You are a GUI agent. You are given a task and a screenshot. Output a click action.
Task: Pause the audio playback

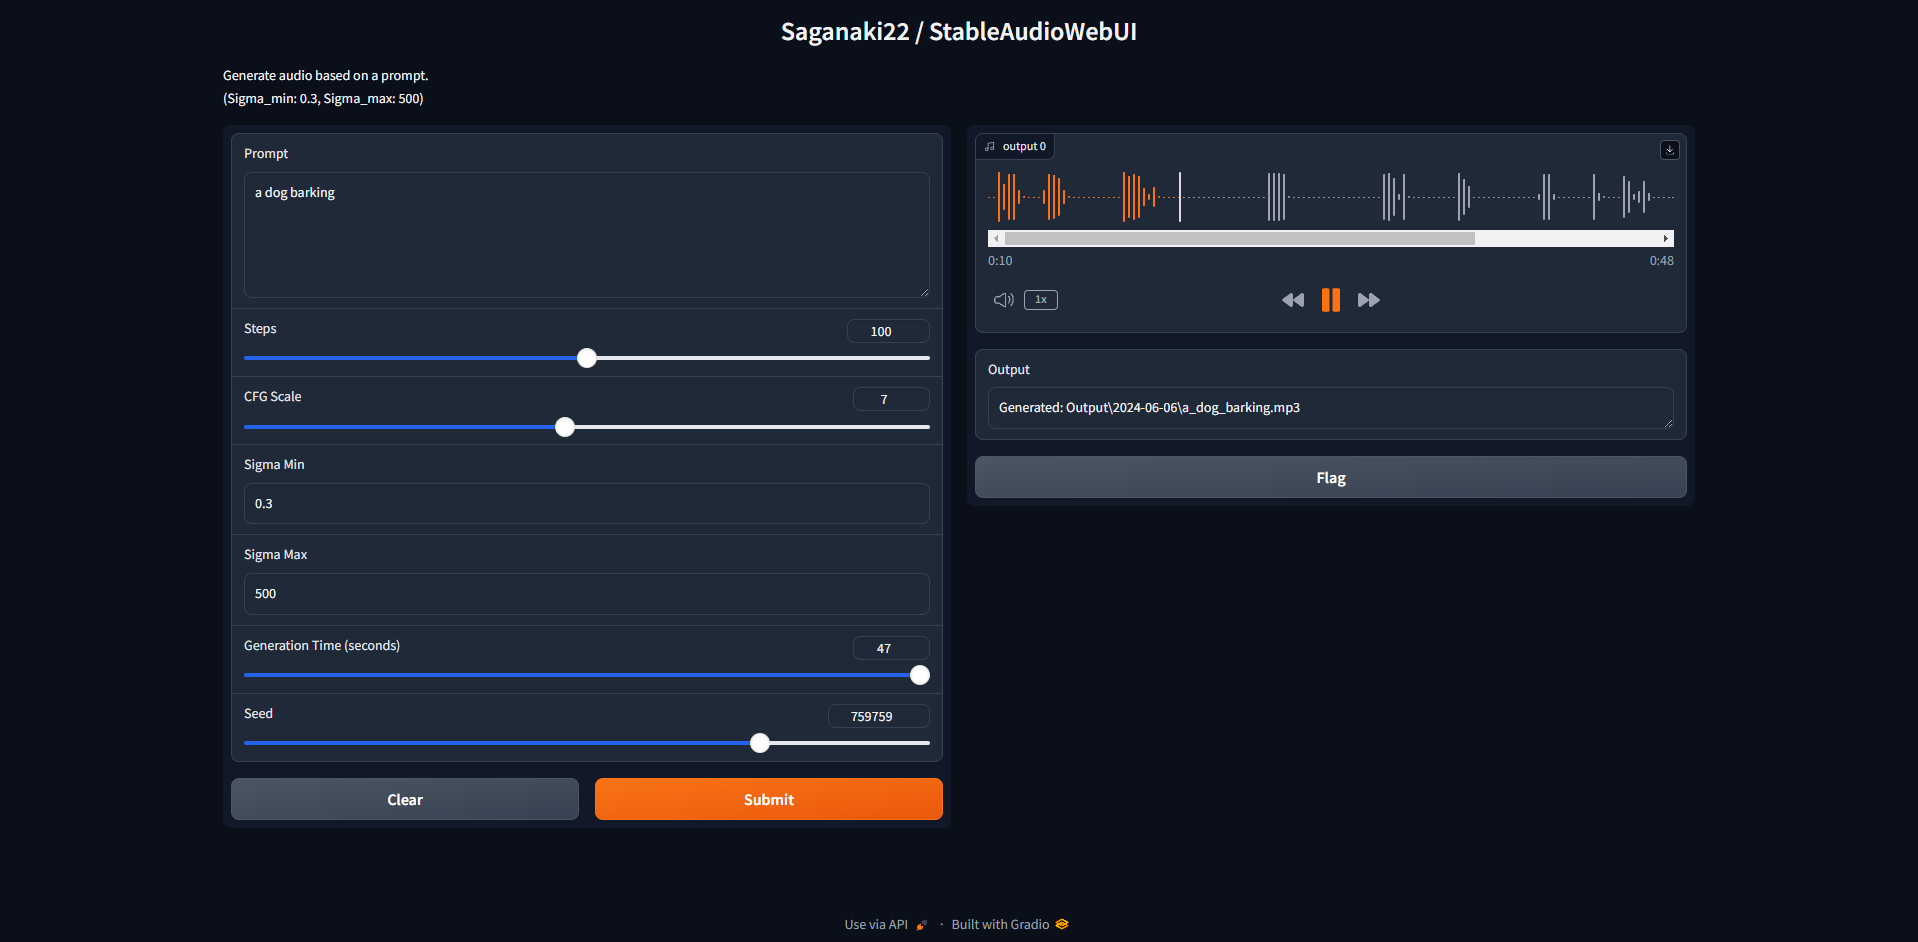pos(1330,300)
